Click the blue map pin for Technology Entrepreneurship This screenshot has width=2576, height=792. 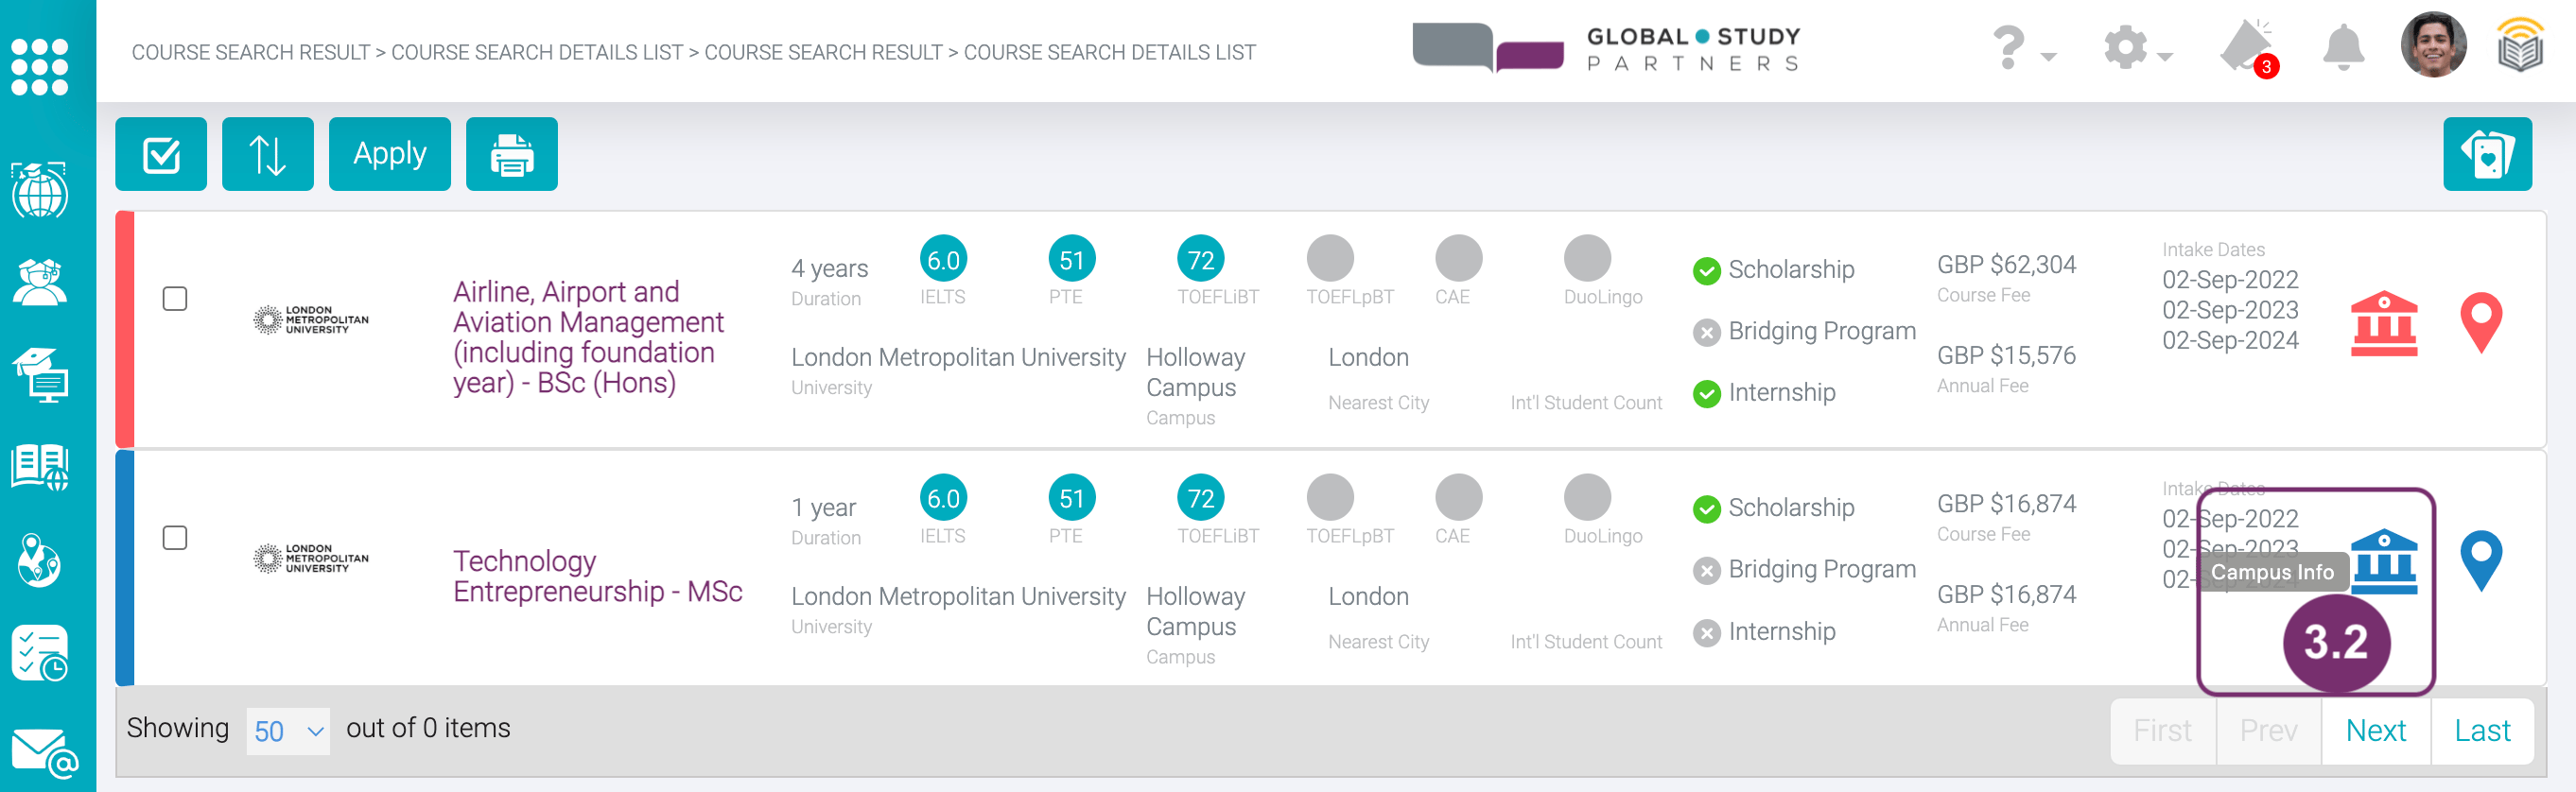[x=2480, y=561]
